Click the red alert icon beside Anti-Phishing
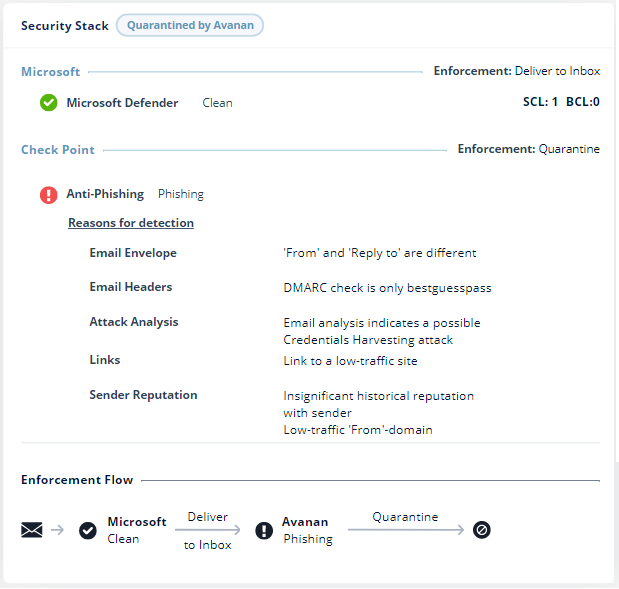 [x=49, y=195]
